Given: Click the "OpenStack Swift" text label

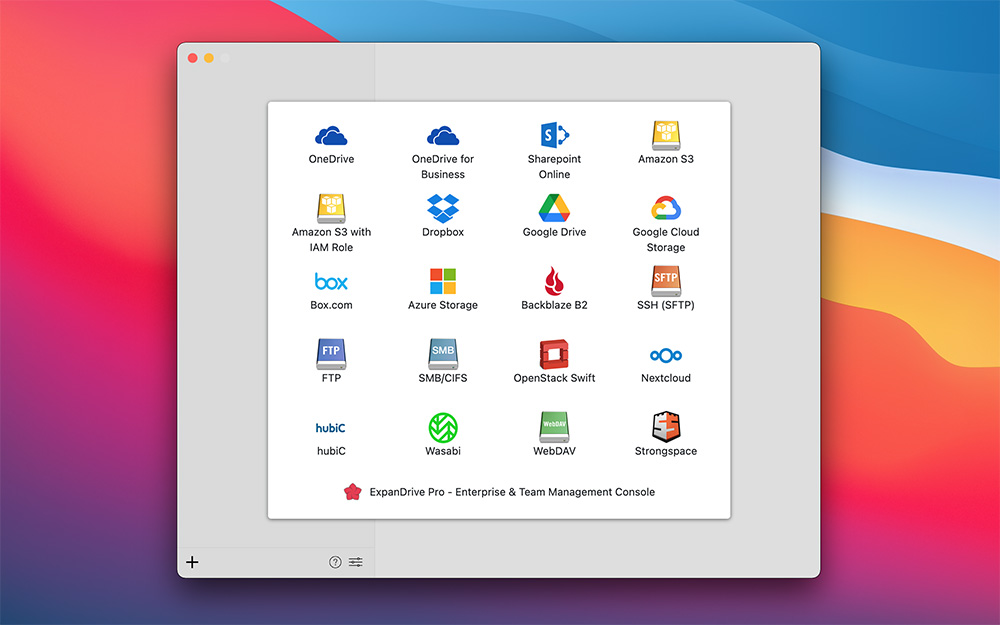Looking at the screenshot, I should click(x=554, y=378).
